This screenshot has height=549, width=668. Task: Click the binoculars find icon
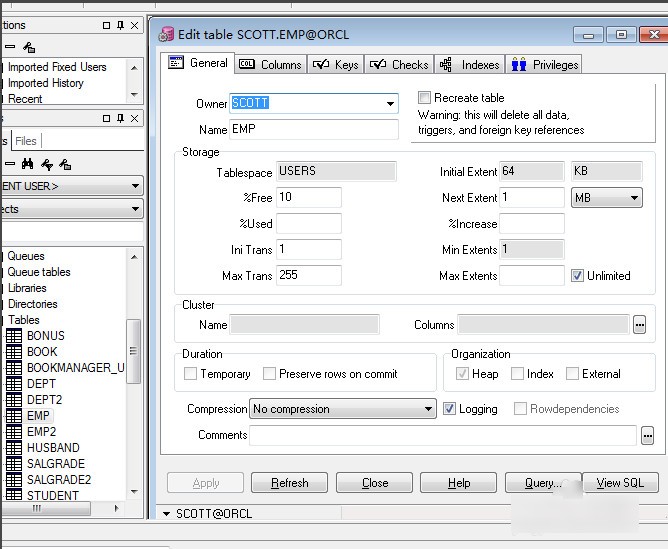[28, 164]
